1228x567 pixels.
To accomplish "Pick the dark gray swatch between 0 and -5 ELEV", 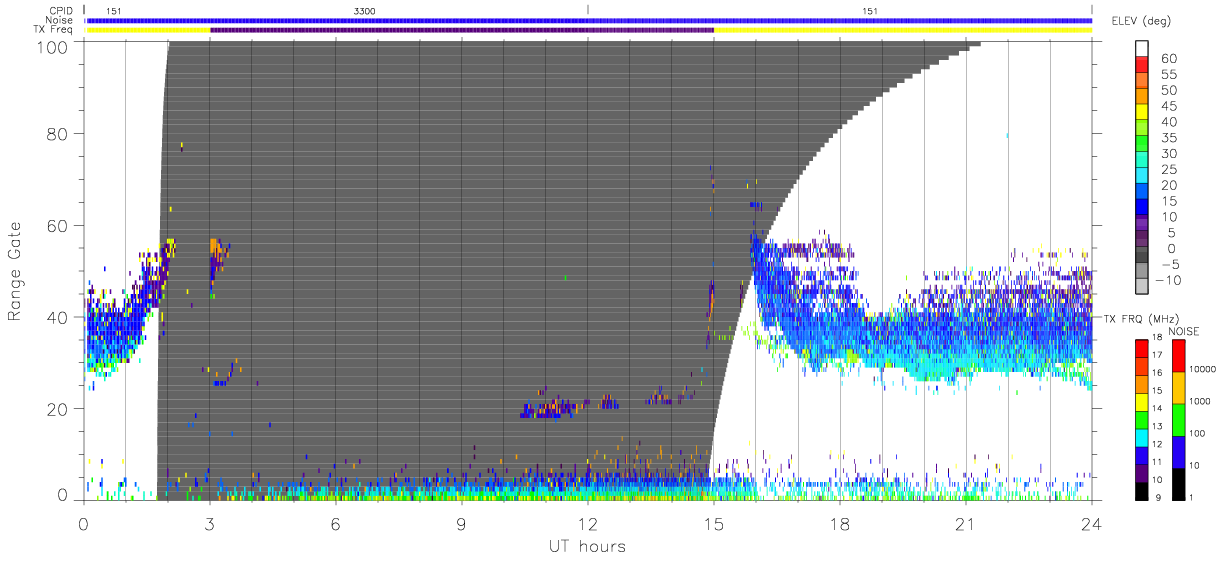I will pos(1141,256).
